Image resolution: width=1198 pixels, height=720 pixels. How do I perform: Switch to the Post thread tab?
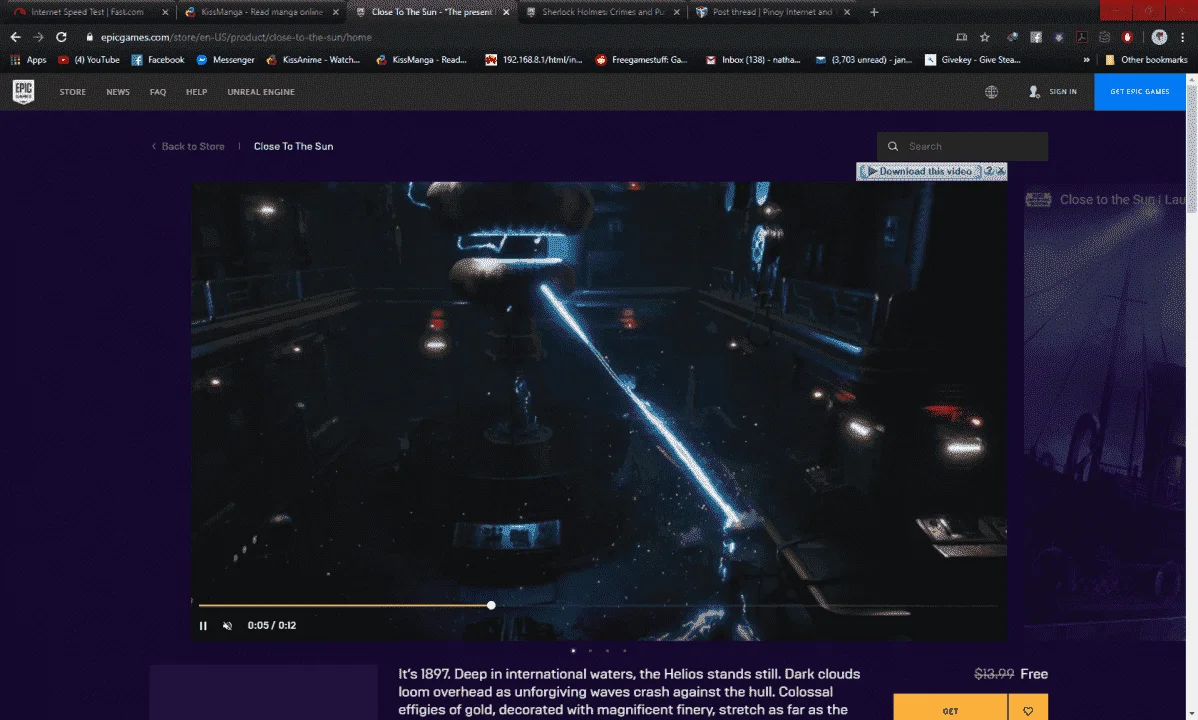tap(772, 12)
